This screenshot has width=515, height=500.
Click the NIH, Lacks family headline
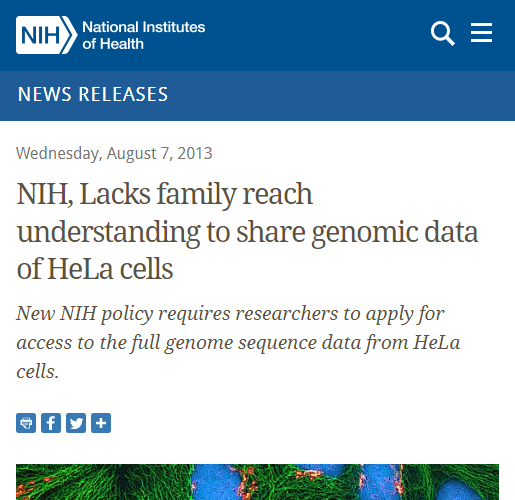[247, 231]
